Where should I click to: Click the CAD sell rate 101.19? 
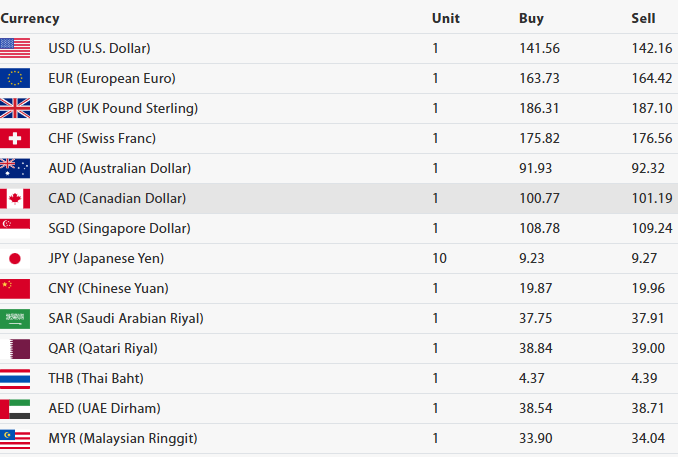pos(651,198)
